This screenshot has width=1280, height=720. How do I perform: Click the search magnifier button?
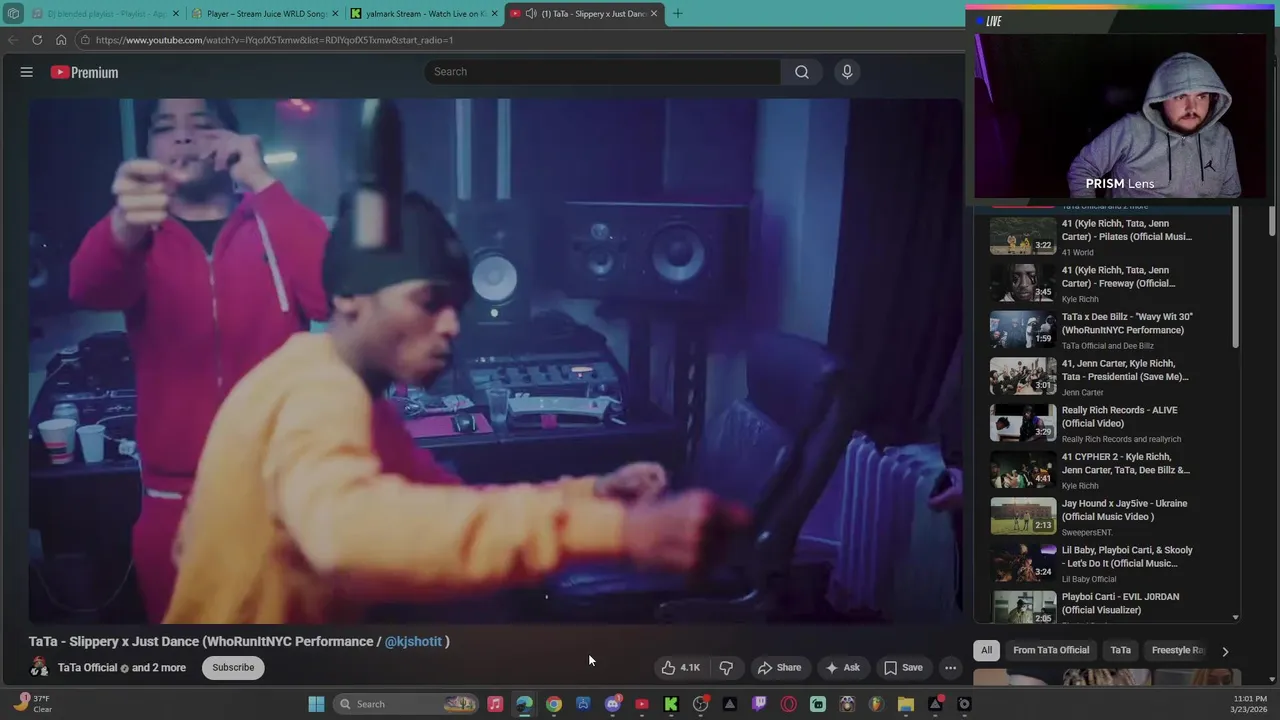point(802,72)
